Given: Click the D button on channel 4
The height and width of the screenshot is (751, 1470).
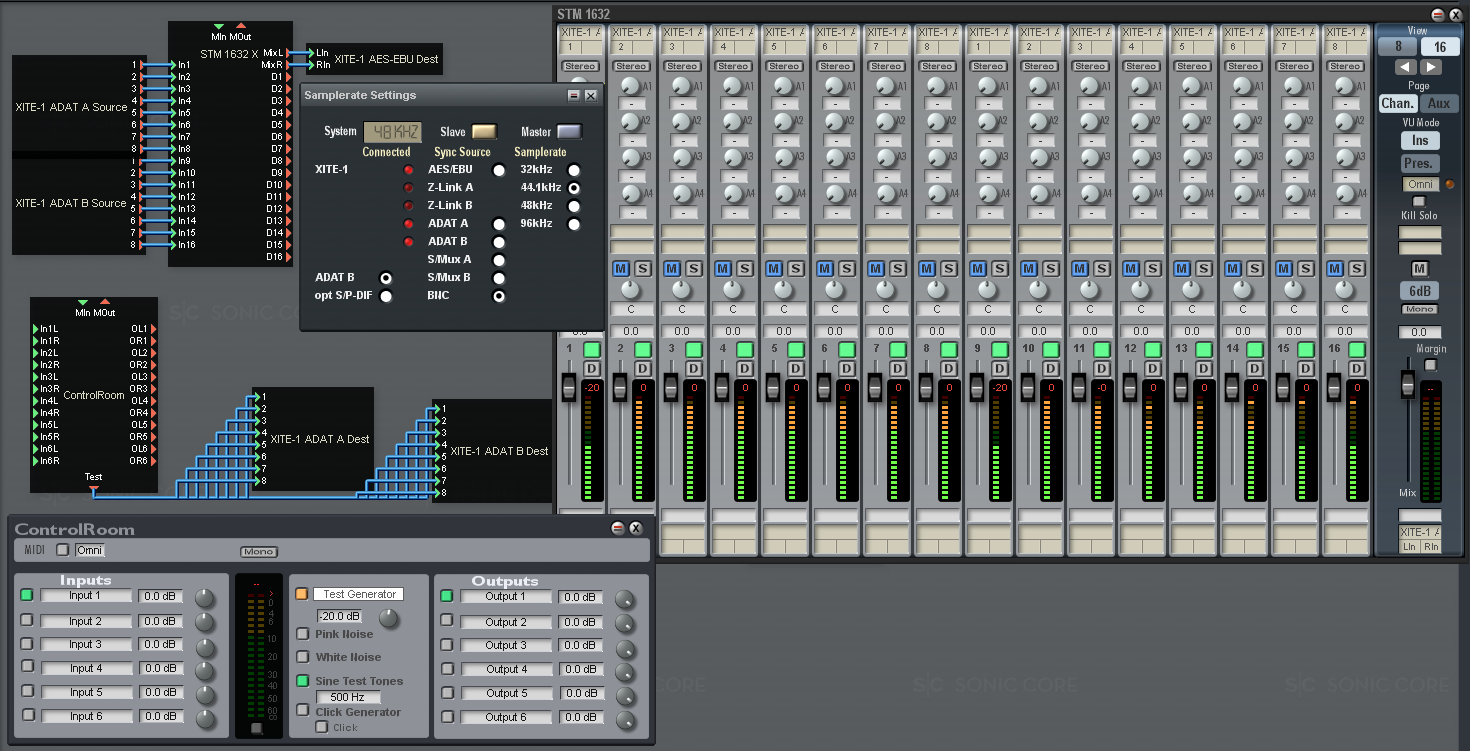Looking at the screenshot, I should click(745, 368).
